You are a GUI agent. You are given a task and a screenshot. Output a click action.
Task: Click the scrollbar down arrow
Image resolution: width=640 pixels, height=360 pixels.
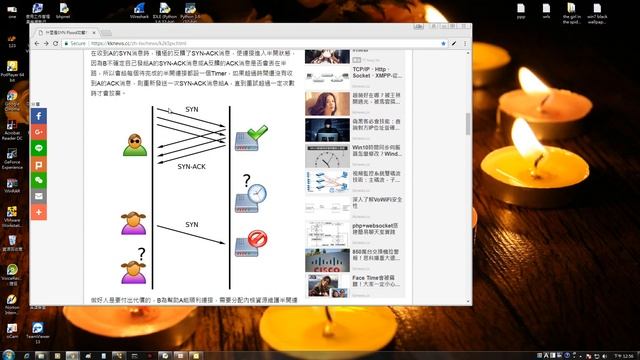pyautogui.click(x=468, y=302)
